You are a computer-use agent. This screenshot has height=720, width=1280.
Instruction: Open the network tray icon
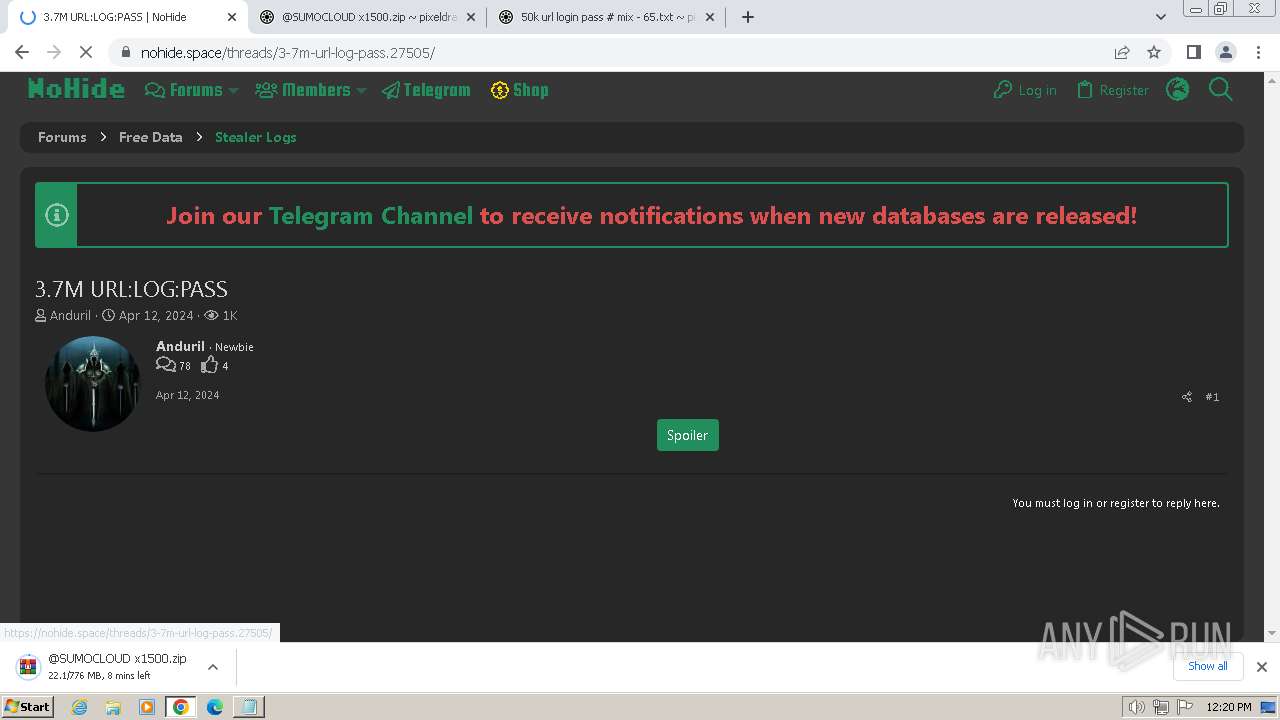click(x=1161, y=707)
